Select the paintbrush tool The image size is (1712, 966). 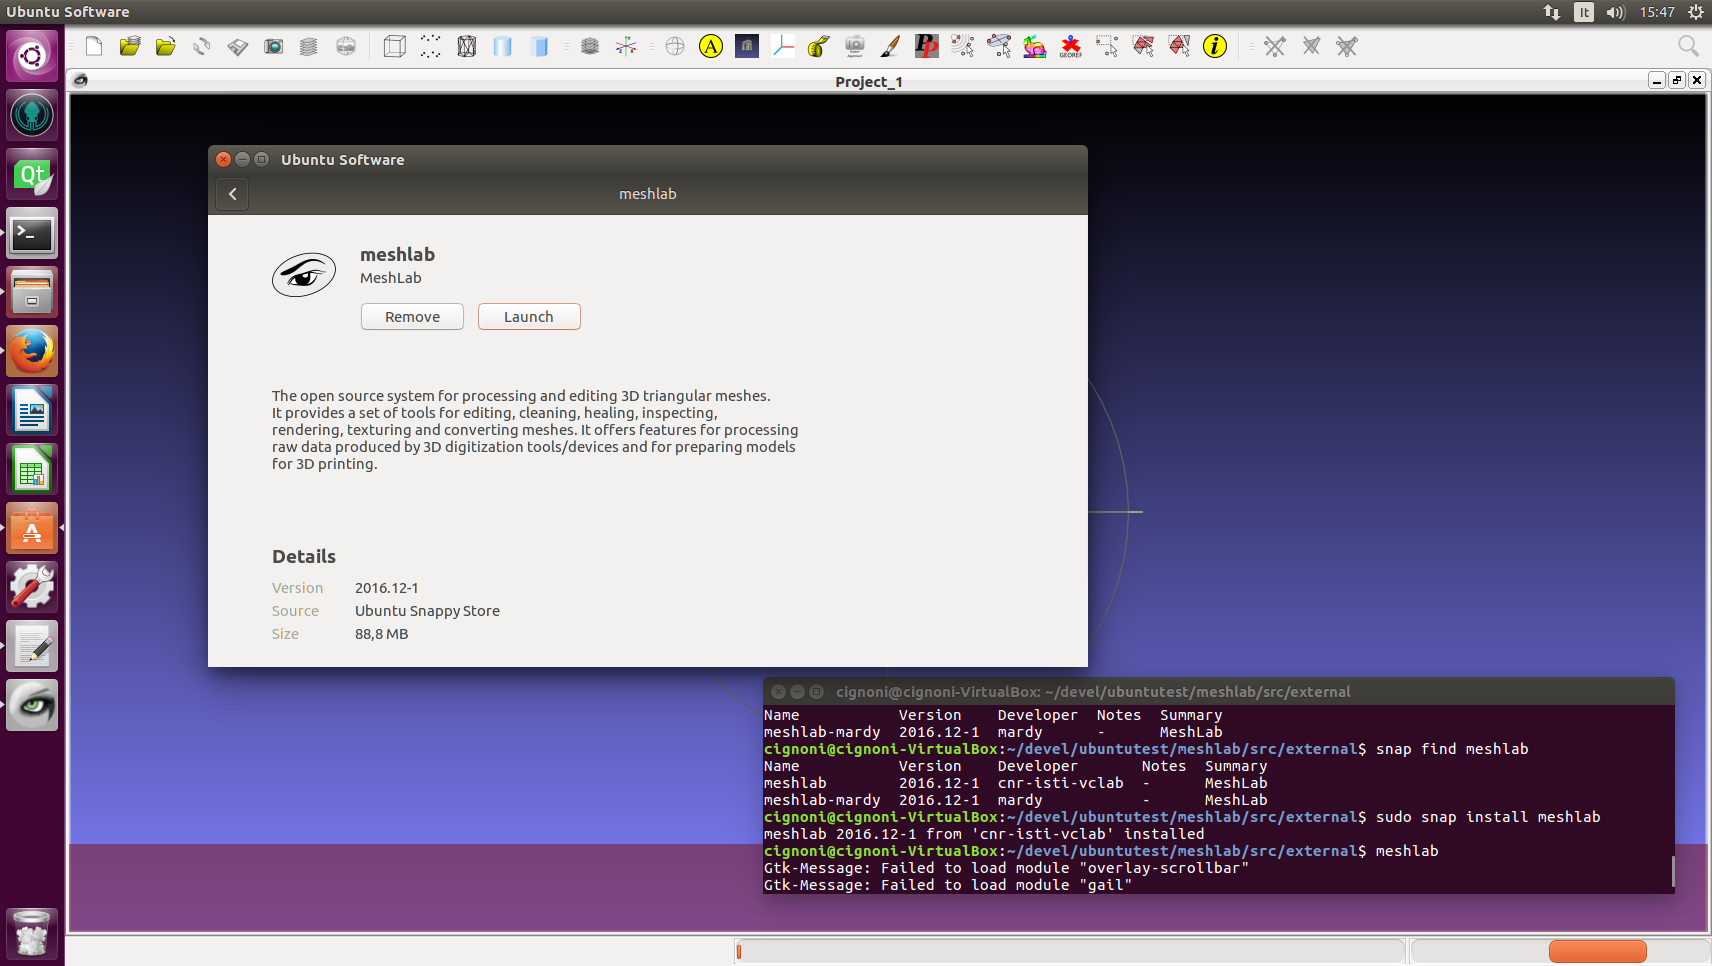(x=891, y=46)
